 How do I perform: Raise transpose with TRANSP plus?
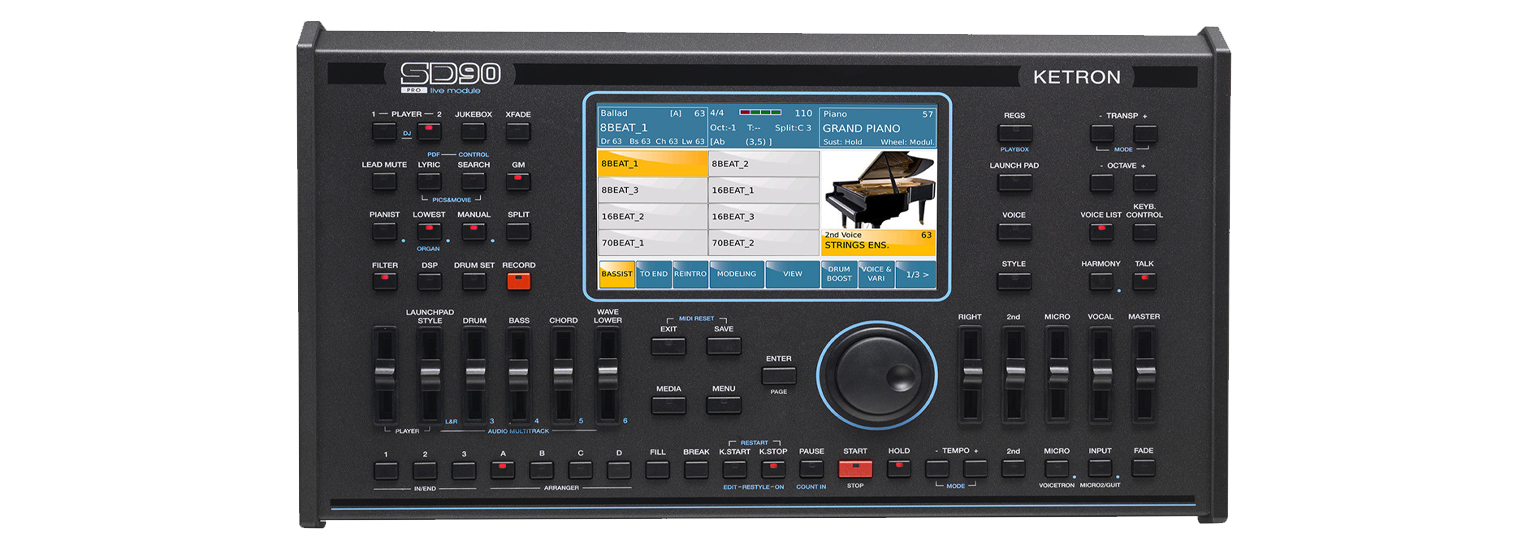tap(1145, 133)
